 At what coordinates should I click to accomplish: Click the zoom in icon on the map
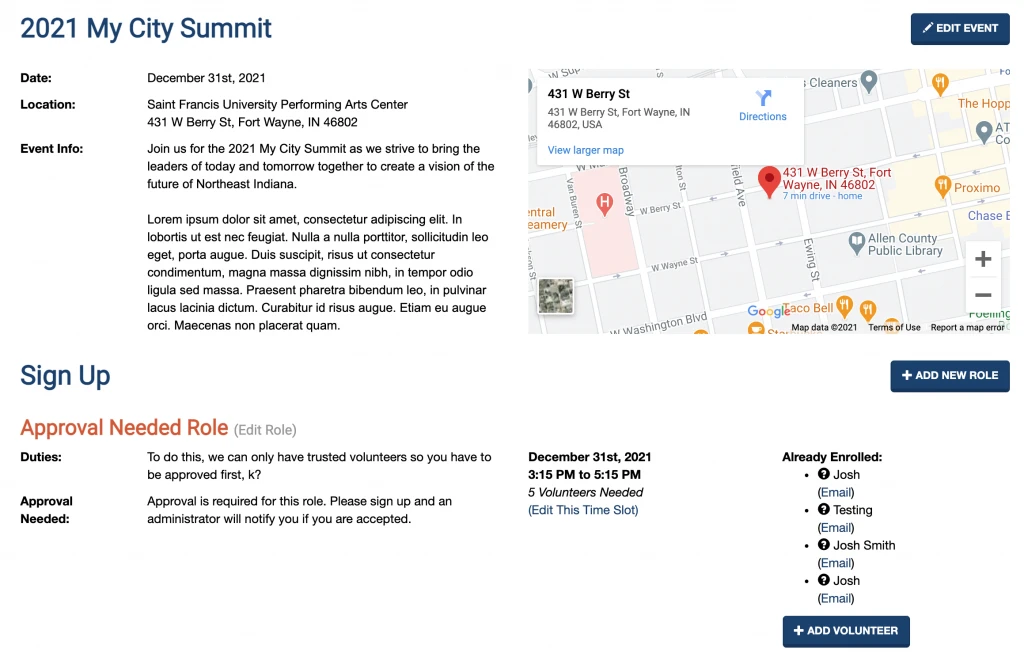coord(983,258)
